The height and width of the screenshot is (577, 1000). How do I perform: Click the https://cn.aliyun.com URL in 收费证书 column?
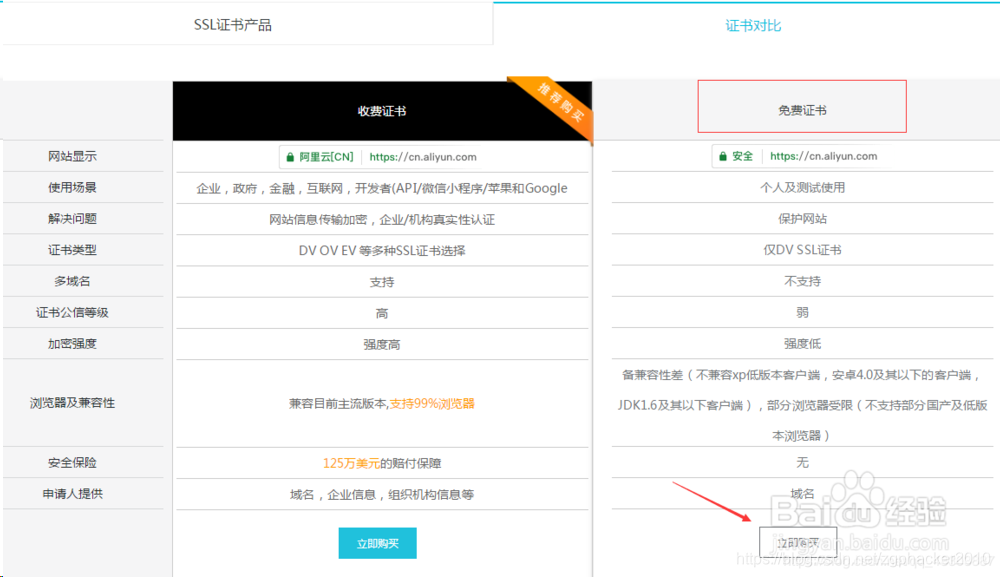click(423, 157)
